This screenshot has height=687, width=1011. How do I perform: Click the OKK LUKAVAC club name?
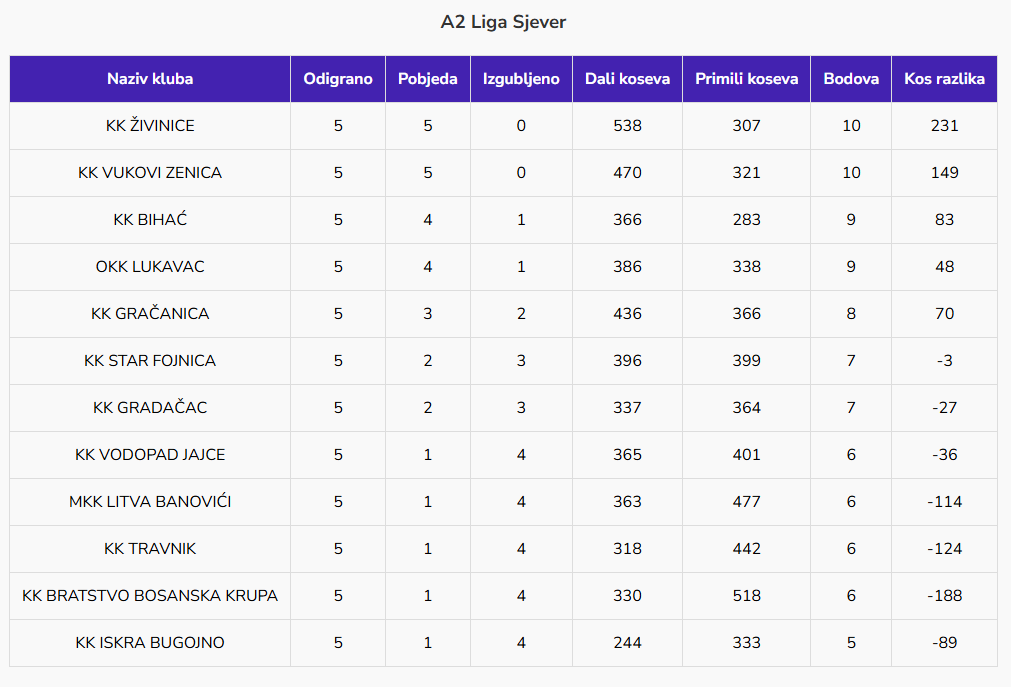150,267
